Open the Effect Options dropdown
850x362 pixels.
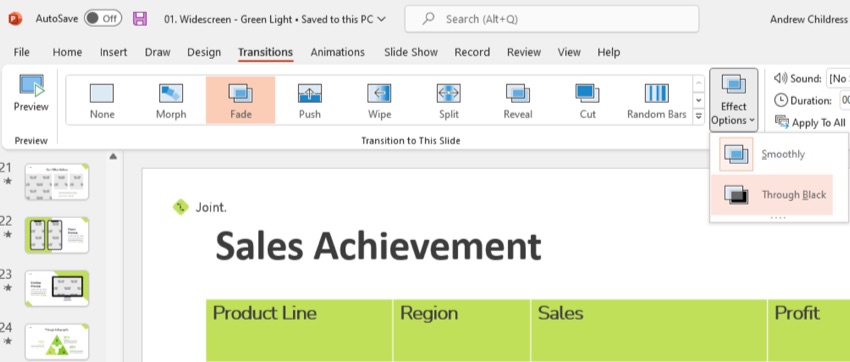[733, 100]
